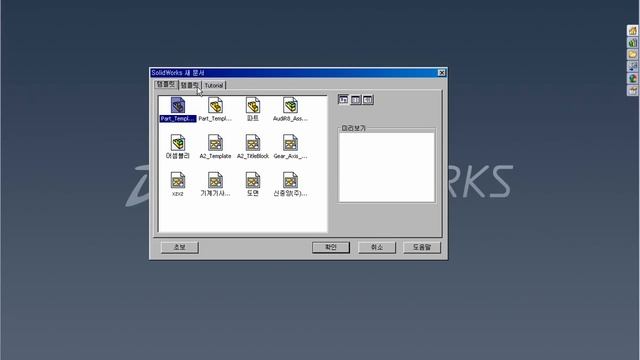The image size is (640, 360).
Task: Select the xzxz drawing template
Action: point(178,184)
